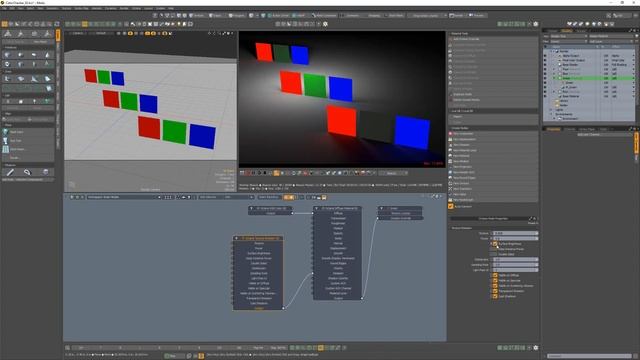
Task: Click gear icon below the properties panel
Action: coord(536,348)
